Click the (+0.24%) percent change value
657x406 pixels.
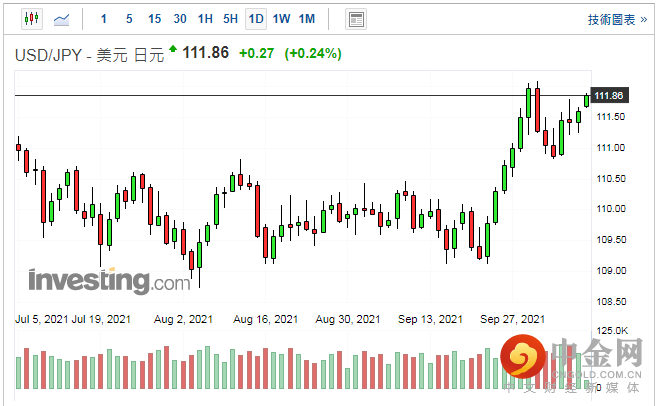[313, 53]
